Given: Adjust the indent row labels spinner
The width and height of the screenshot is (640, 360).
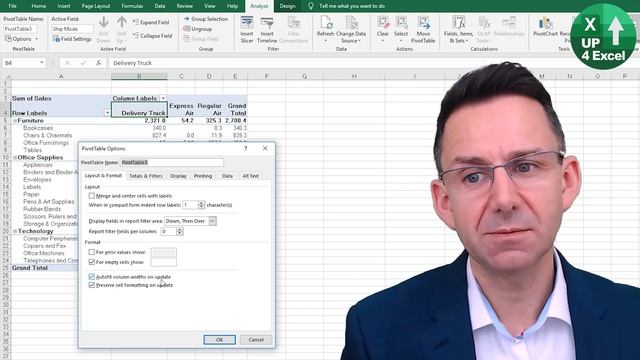Looking at the screenshot, I should (201, 205).
